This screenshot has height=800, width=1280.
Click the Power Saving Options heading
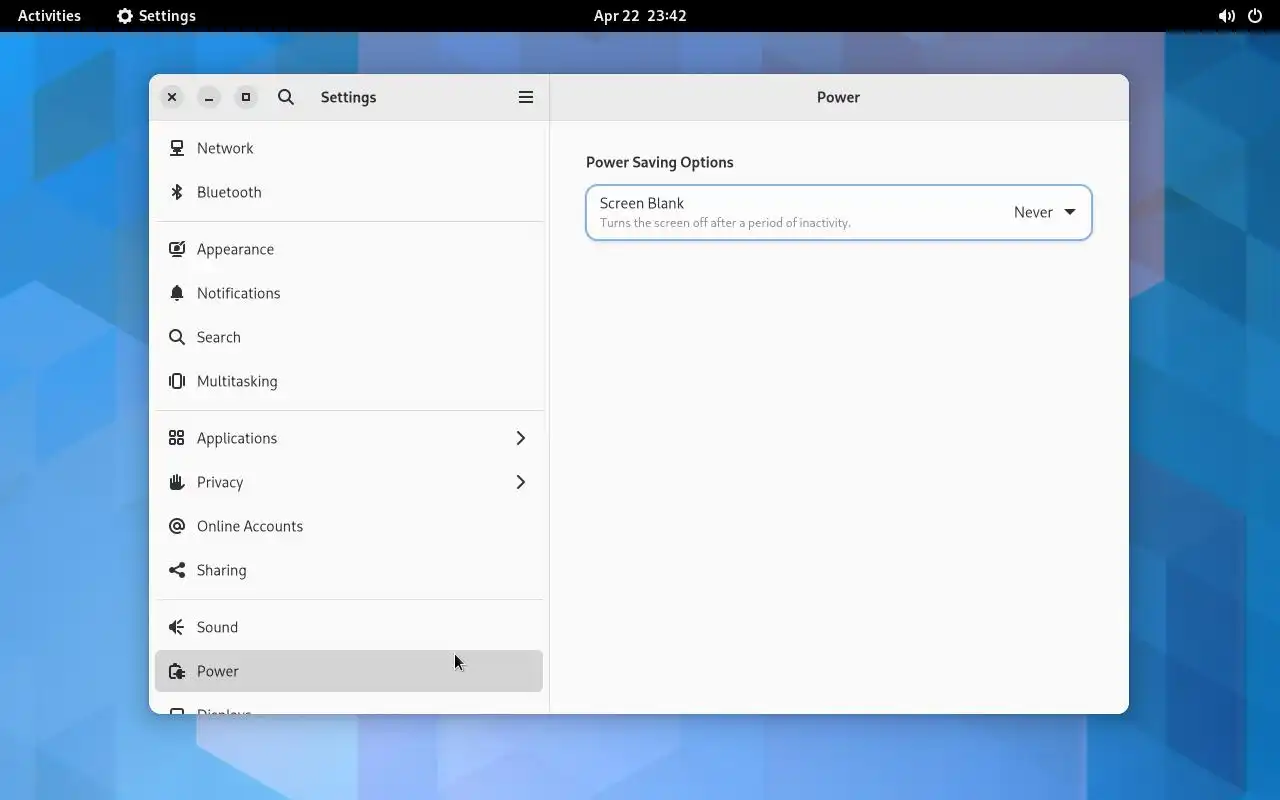coord(660,162)
